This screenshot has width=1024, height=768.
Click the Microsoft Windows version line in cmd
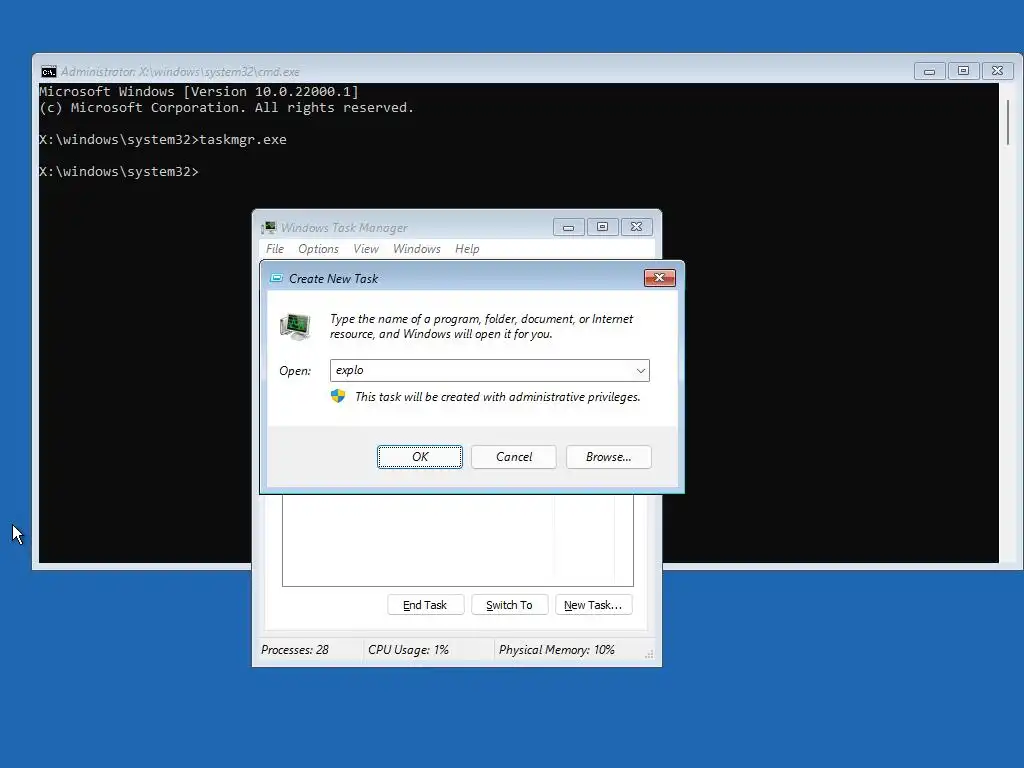pos(199,91)
